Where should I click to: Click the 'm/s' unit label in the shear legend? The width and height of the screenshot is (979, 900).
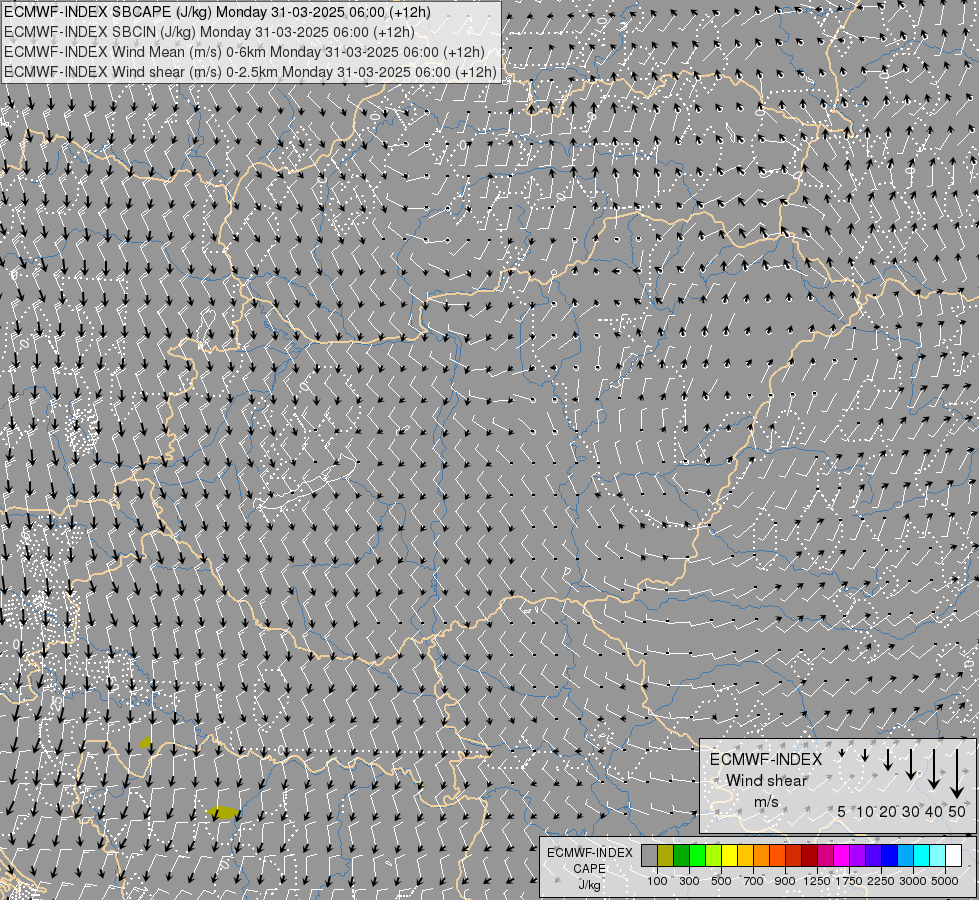click(766, 801)
